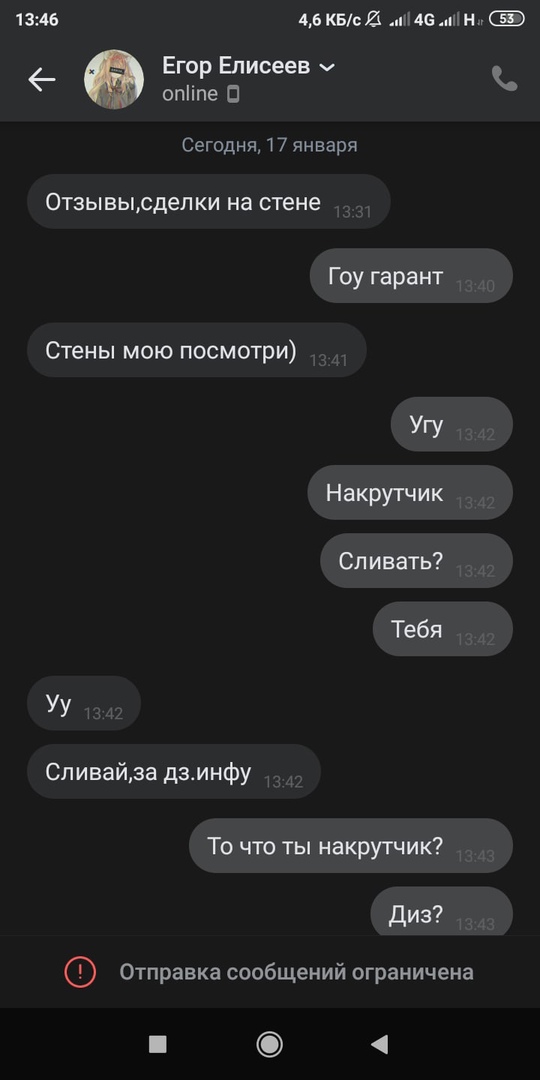Select the message 'То что ты накрутчик?'
The image size is (540, 1080).
[x=351, y=846]
